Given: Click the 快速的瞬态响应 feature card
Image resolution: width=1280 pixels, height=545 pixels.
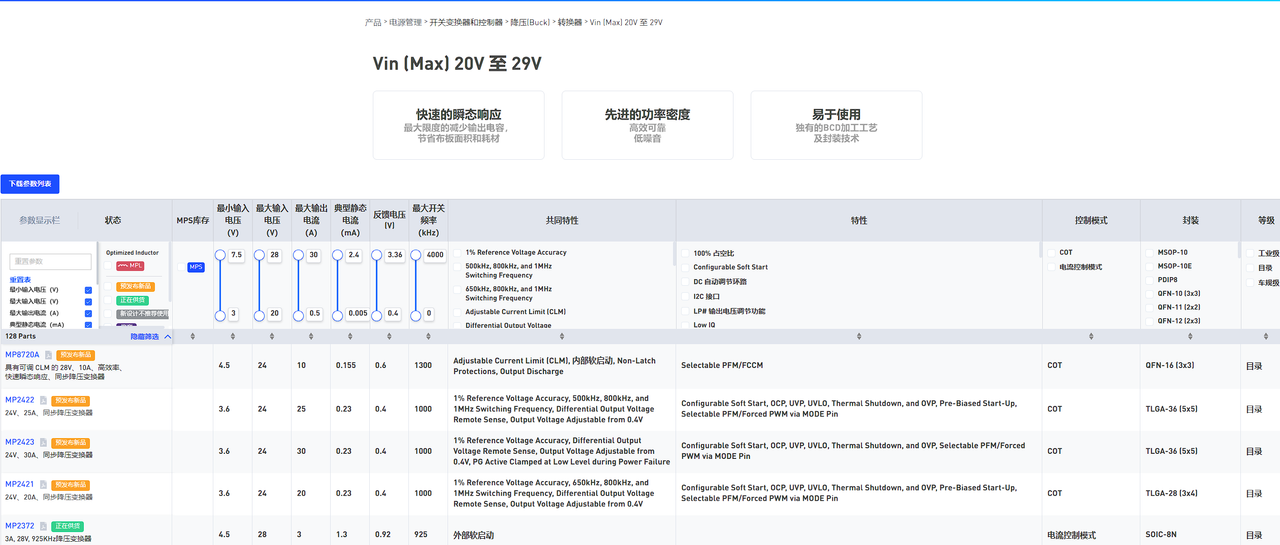Looking at the screenshot, I should click(459, 125).
